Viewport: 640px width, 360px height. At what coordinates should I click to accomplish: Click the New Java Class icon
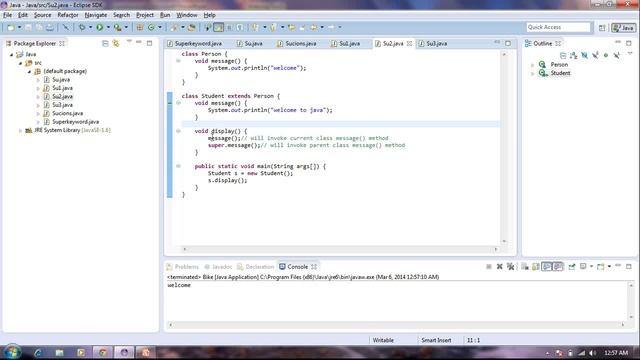click(151, 27)
